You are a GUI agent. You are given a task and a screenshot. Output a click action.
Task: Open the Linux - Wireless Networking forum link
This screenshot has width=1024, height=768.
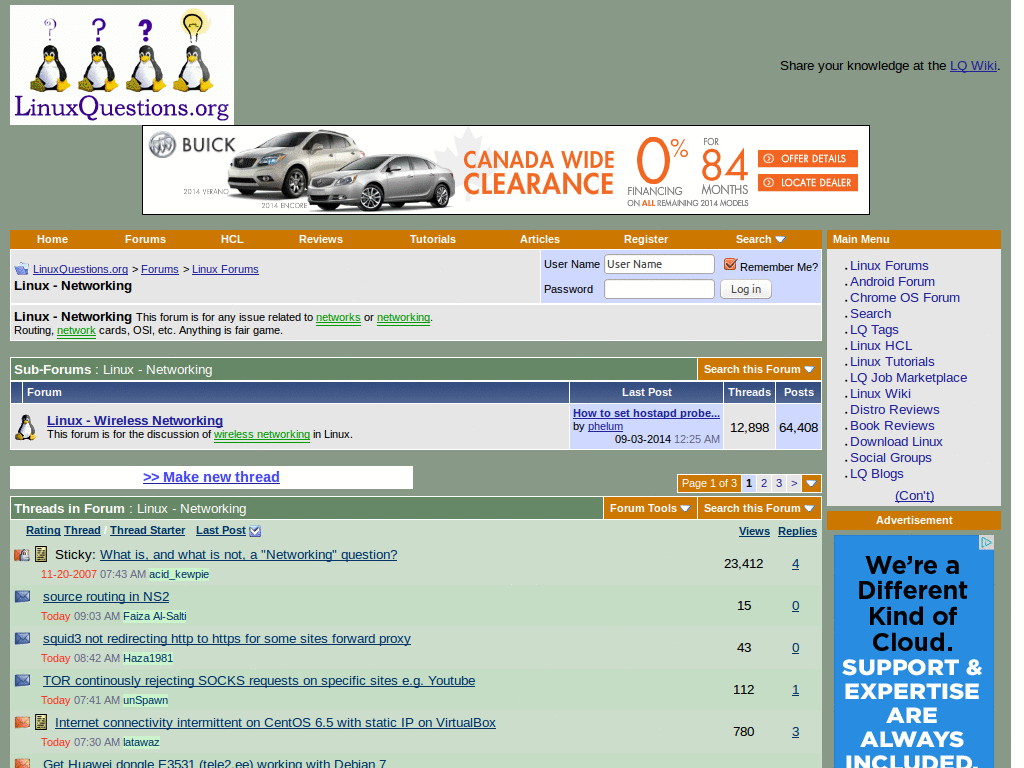[x=135, y=421]
